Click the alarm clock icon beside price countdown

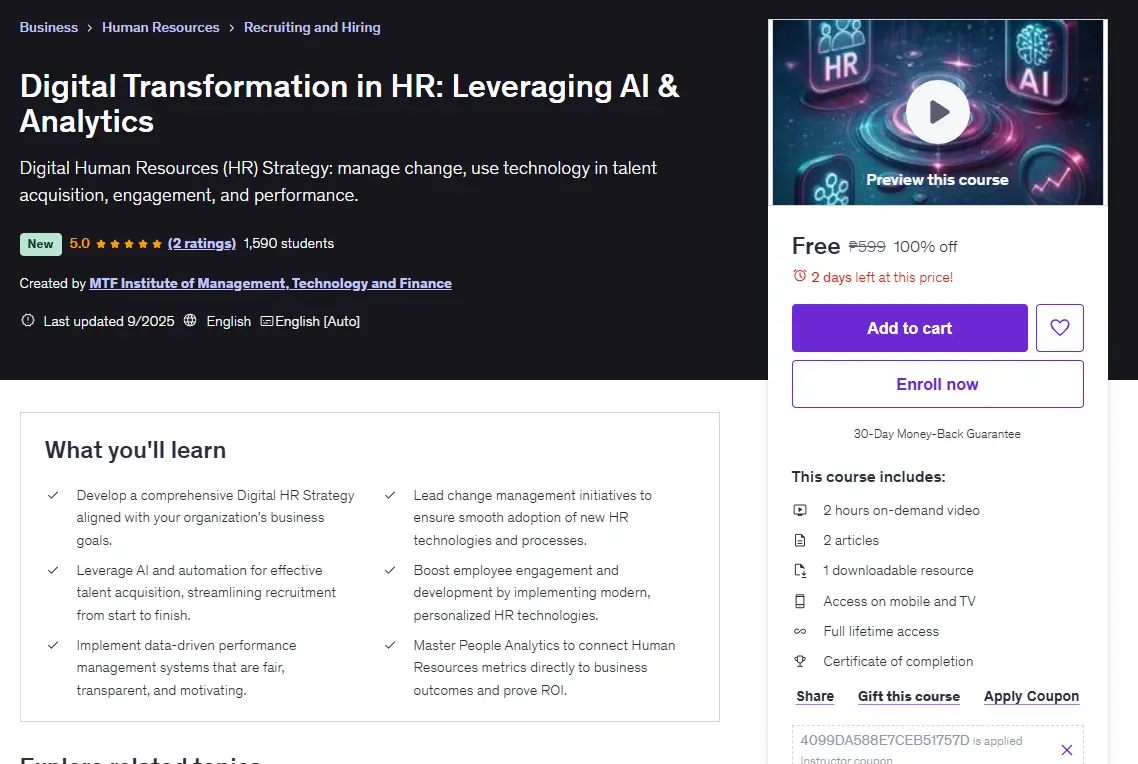(800, 276)
